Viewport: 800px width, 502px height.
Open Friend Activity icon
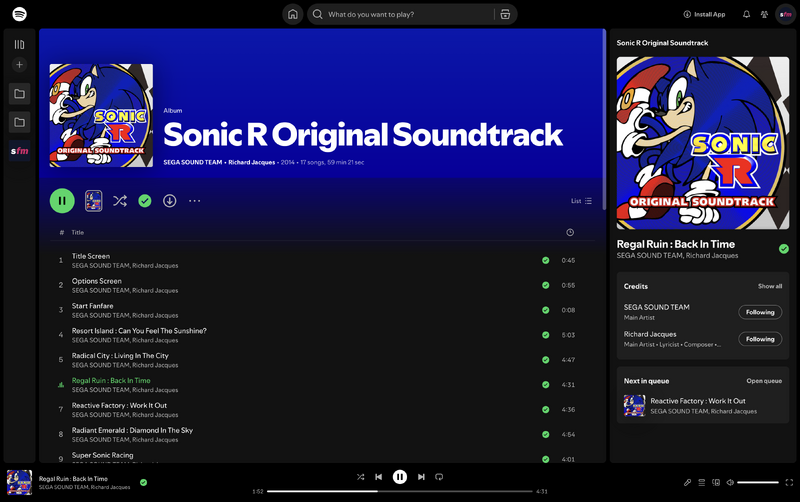(x=764, y=14)
